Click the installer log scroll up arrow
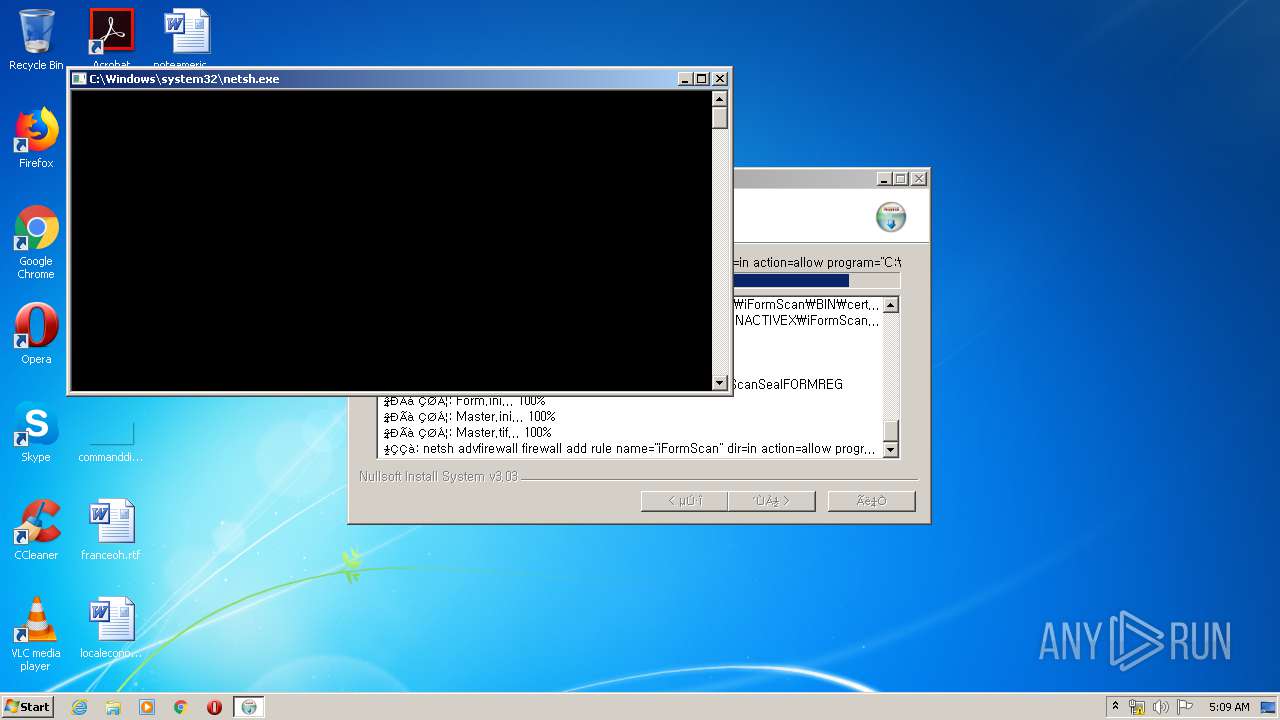This screenshot has width=1280, height=720. (x=891, y=305)
